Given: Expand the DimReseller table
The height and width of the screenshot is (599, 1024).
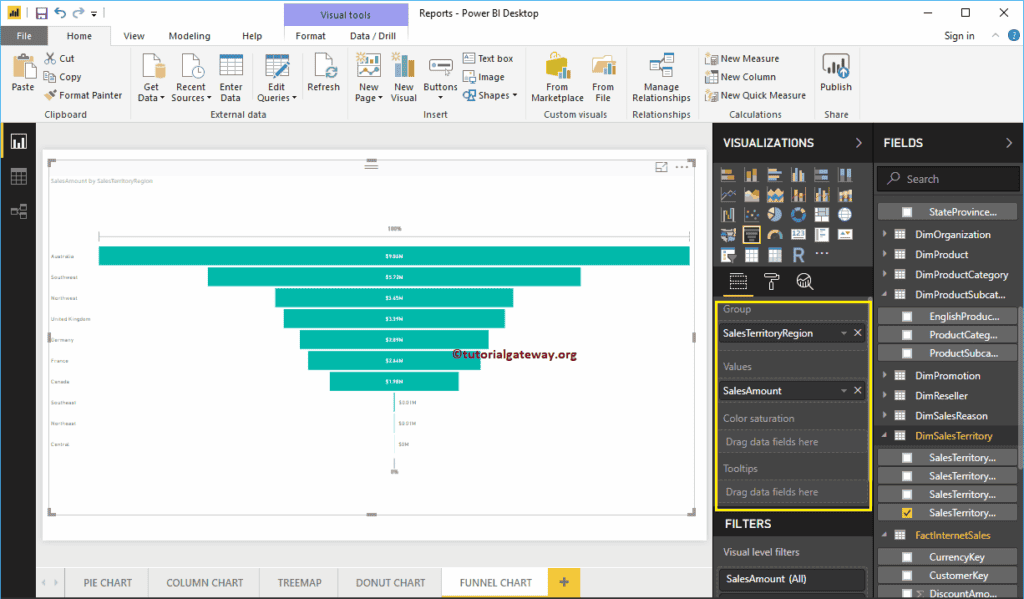Looking at the screenshot, I should [x=884, y=395].
